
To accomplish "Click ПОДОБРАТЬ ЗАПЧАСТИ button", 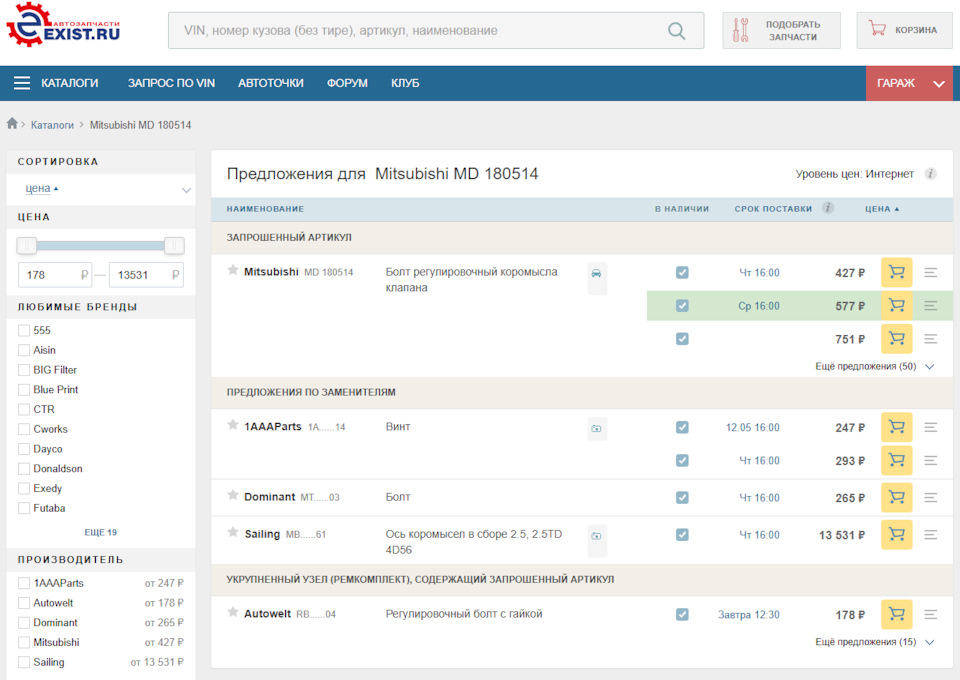I will coord(781,31).
